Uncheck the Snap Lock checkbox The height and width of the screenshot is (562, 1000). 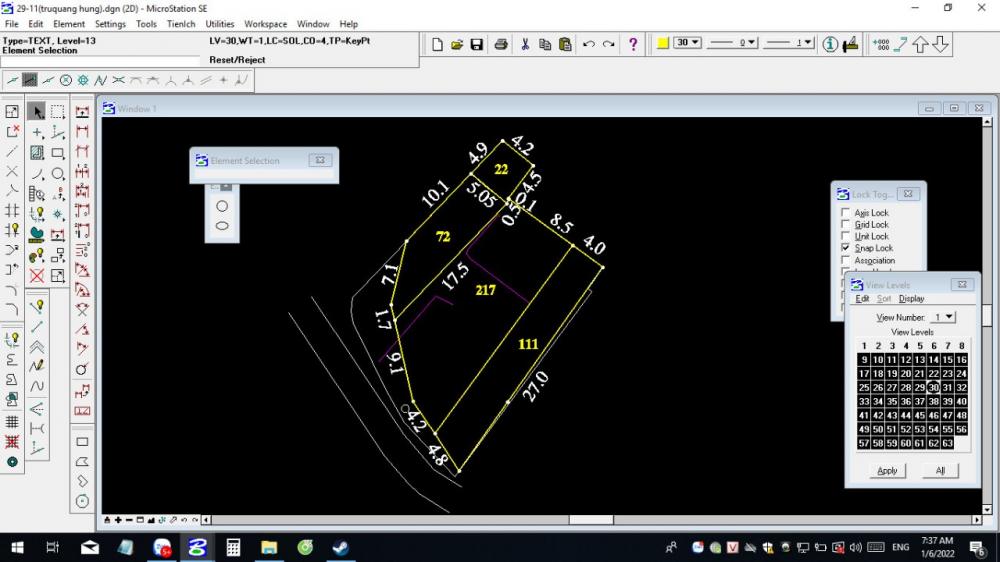846,248
